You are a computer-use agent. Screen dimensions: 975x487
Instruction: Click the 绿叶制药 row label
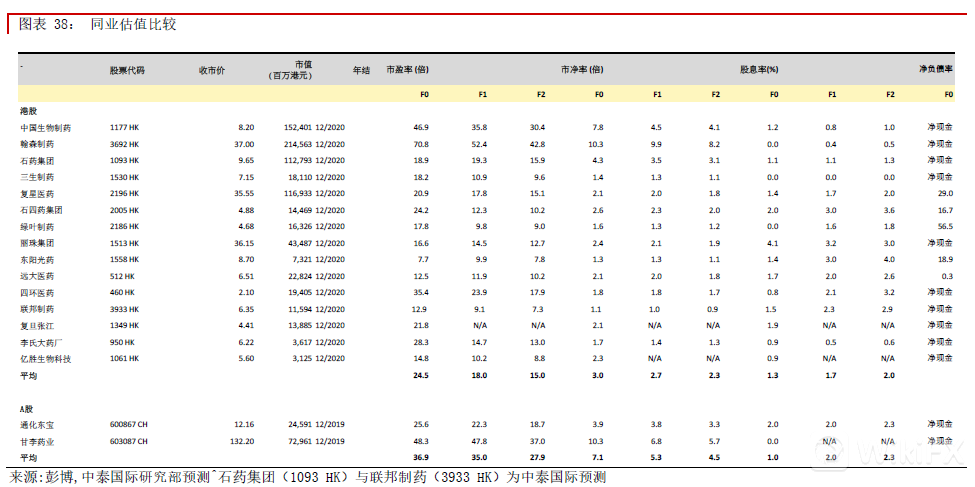coord(37,226)
